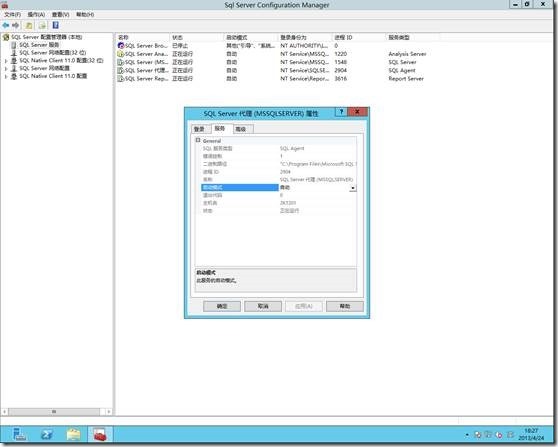Click the SQL Server 代理 service row icon
Image resolution: width=558 pixels, height=447 pixels.
[121, 70]
